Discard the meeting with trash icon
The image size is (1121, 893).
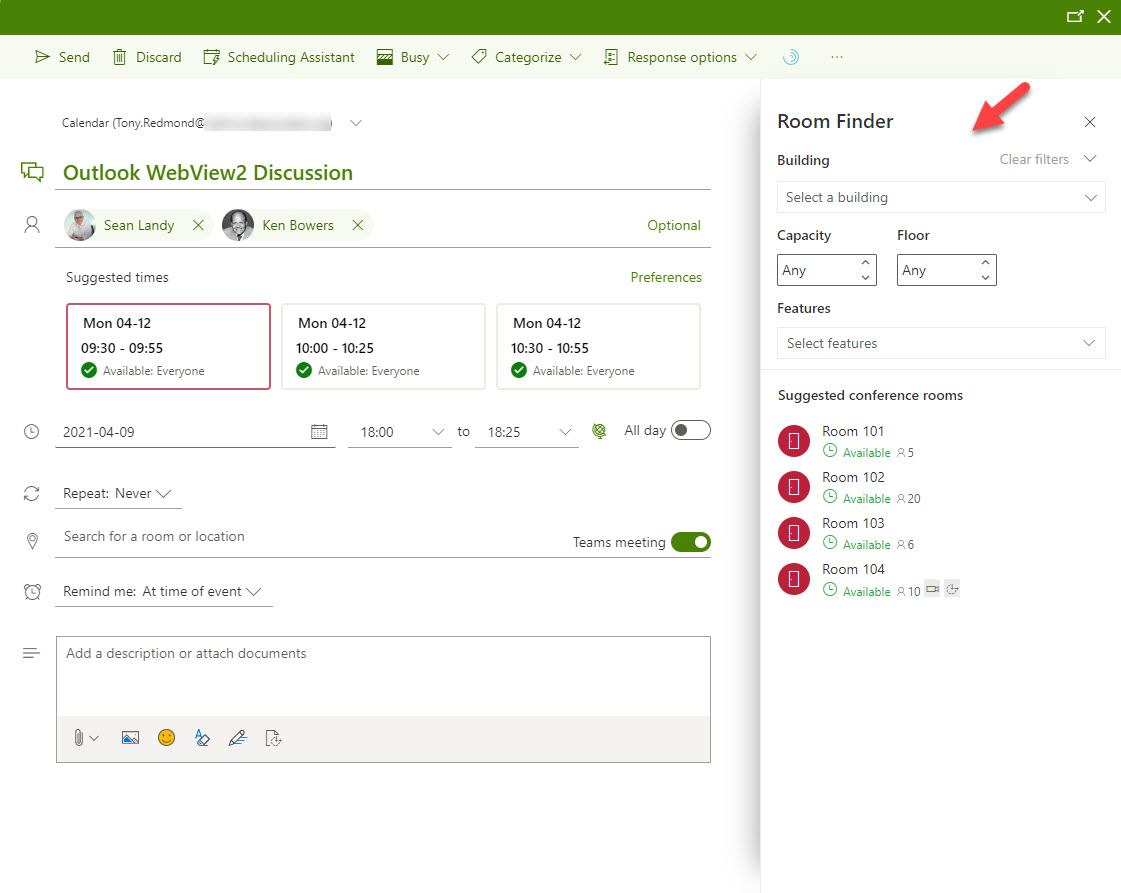[120, 57]
